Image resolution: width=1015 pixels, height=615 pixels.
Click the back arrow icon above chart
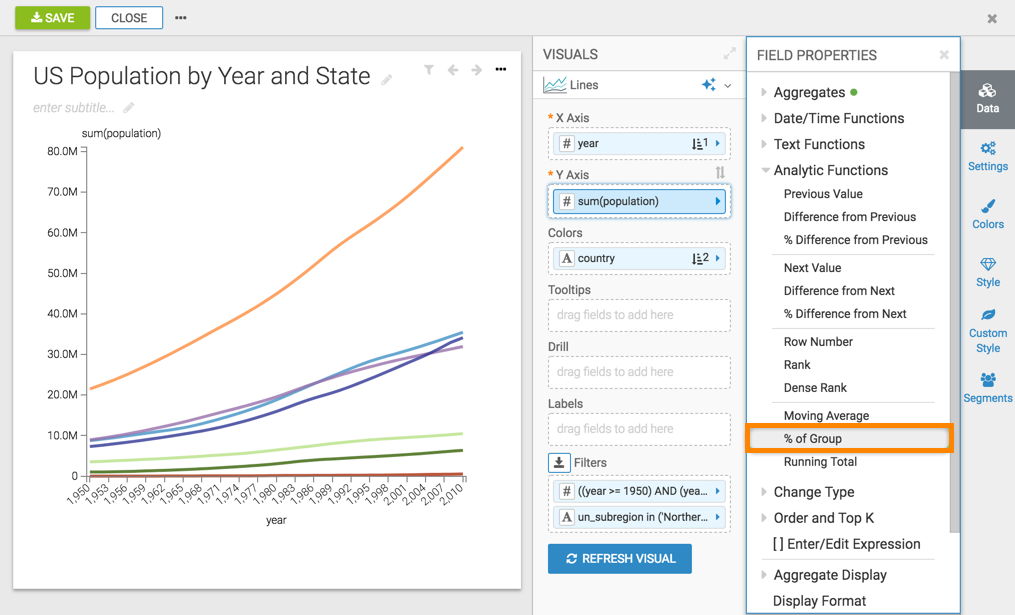[453, 70]
